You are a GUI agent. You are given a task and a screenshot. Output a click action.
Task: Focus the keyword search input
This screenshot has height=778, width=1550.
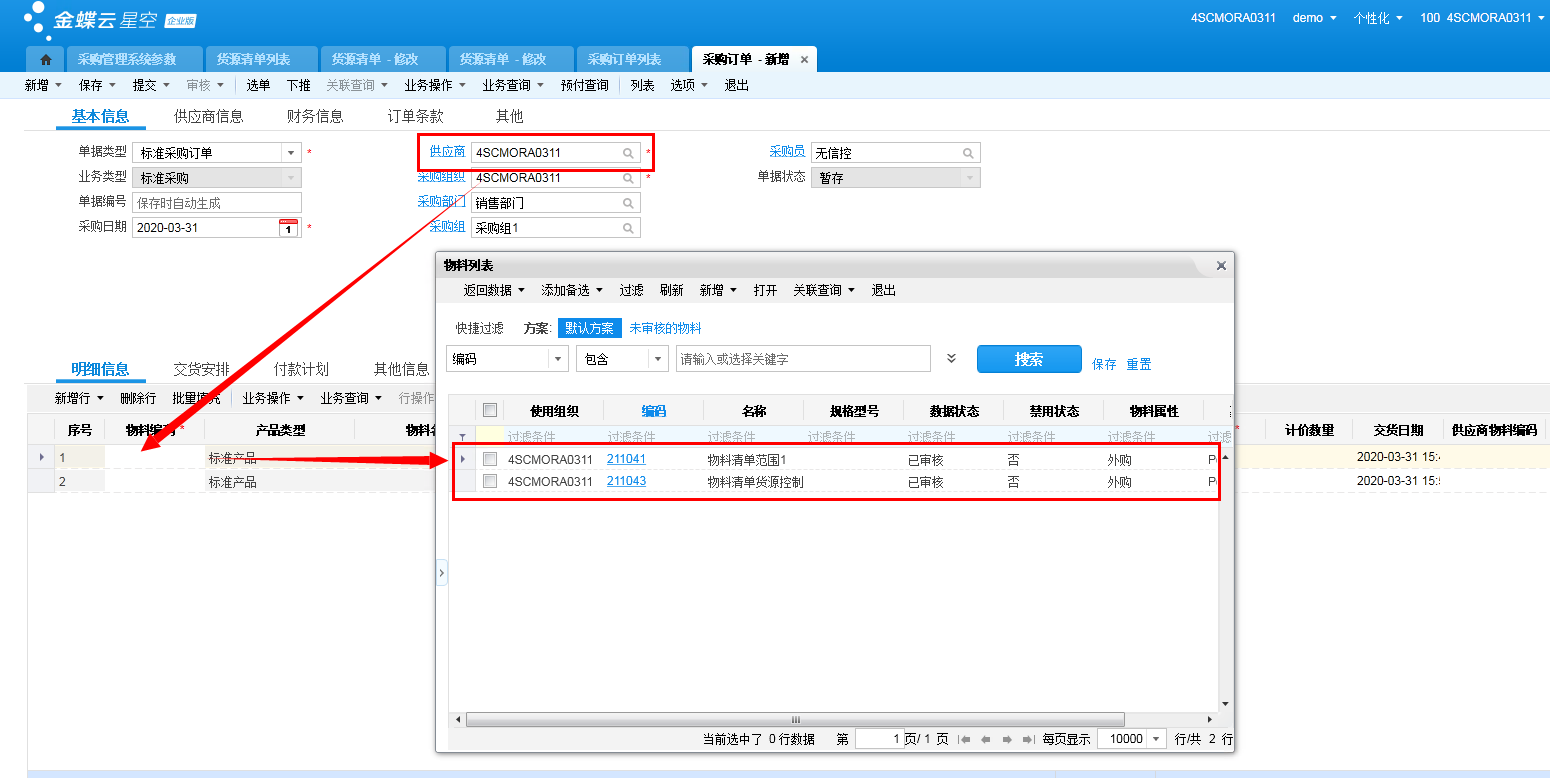tap(803, 359)
